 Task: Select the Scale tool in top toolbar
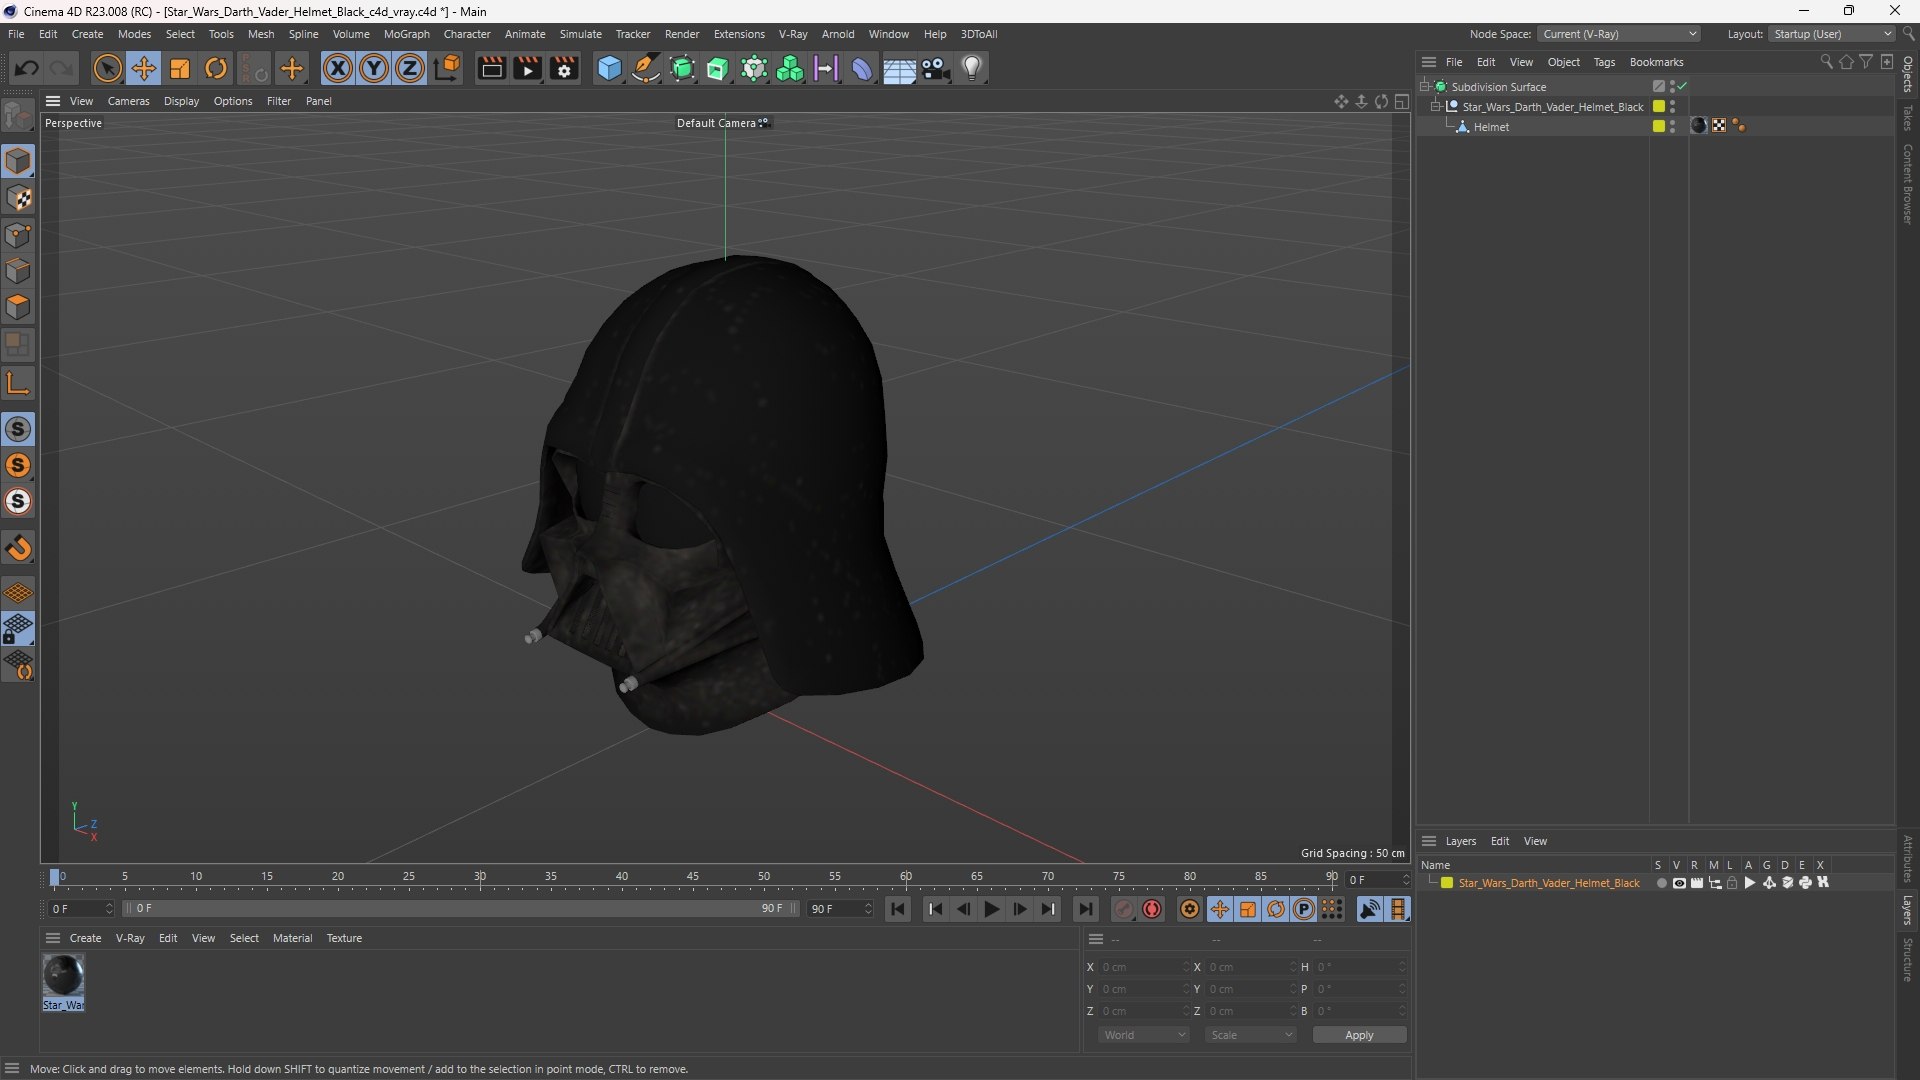pyautogui.click(x=180, y=68)
